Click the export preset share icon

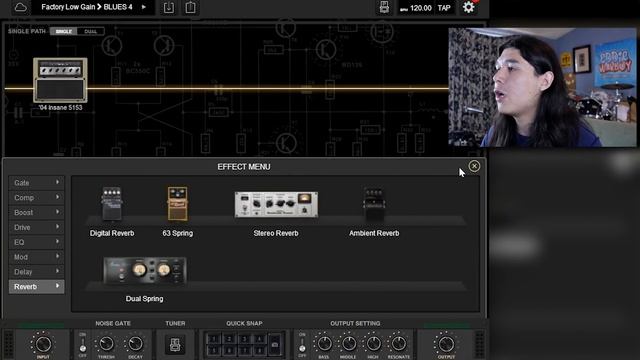point(190,7)
